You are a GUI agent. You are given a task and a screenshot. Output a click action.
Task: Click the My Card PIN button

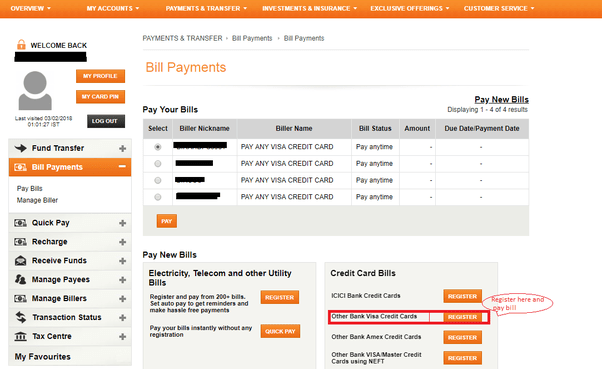tap(100, 96)
